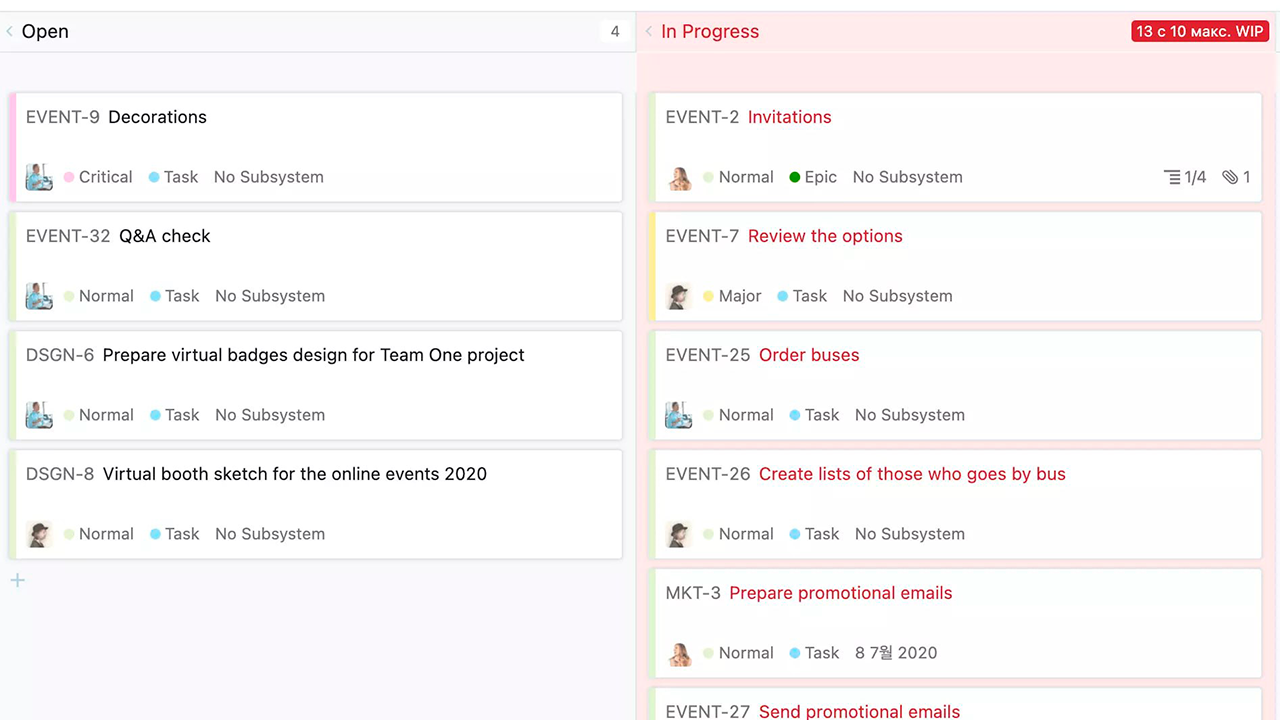The image size is (1280, 720).
Task: Open the Critical priority dropdown on Decorations
Action: click(98, 177)
